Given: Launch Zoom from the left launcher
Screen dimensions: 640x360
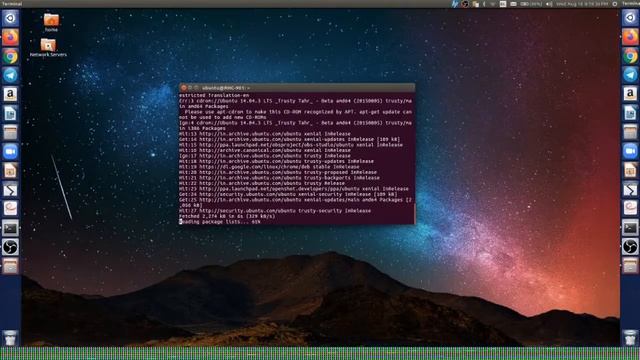Looking at the screenshot, I should point(10,151).
